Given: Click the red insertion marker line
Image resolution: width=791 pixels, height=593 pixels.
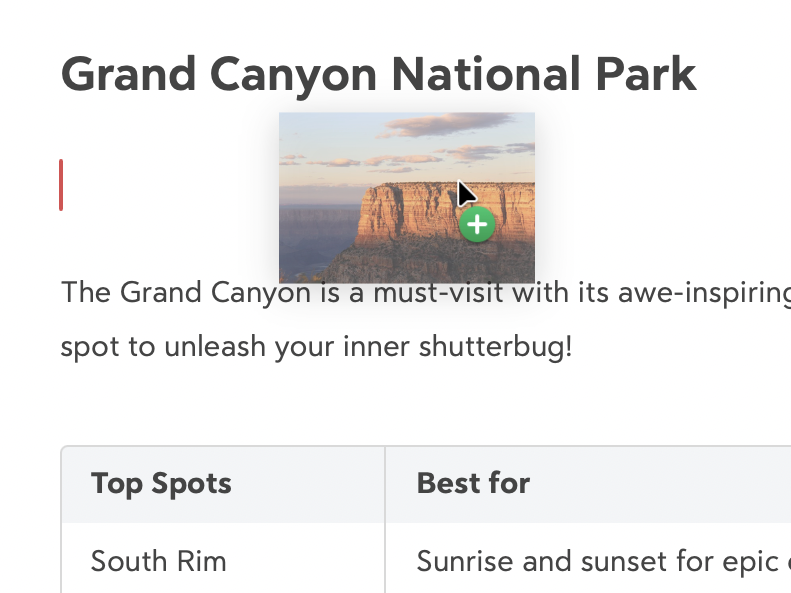Looking at the screenshot, I should pyautogui.click(x=61, y=185).
